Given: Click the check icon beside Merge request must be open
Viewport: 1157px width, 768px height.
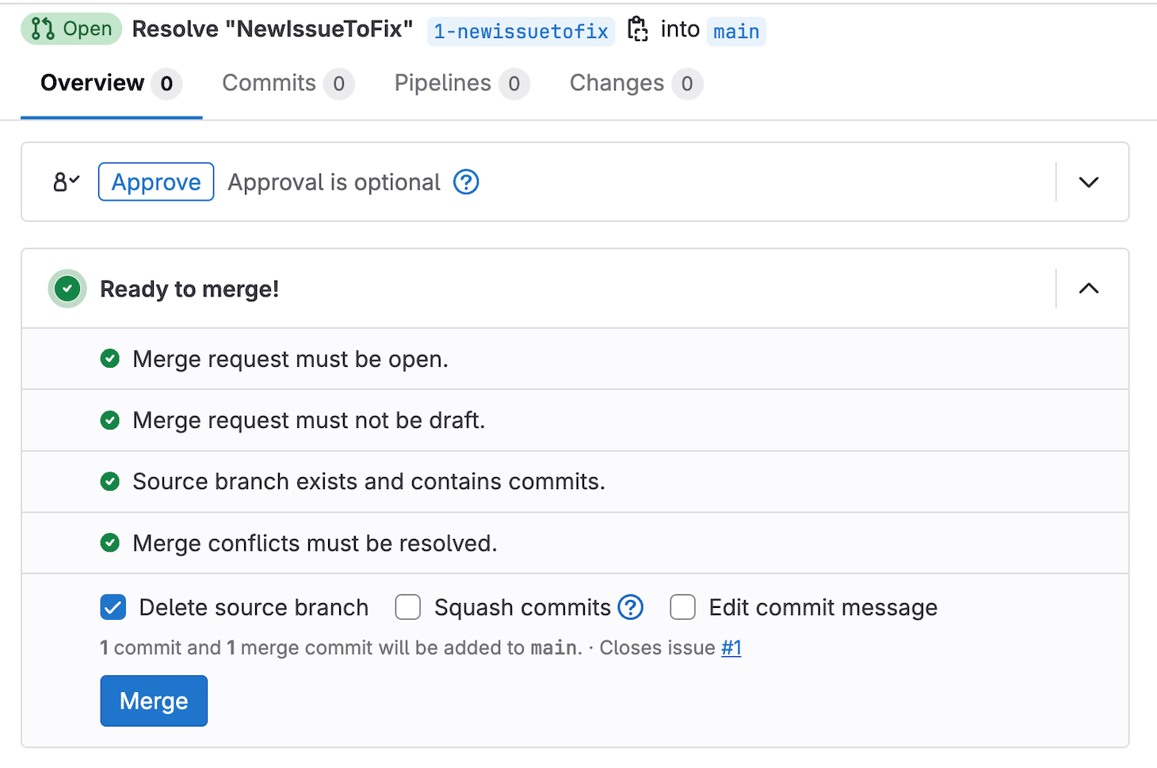Looking at the screenshot, I should click(110, 358).
